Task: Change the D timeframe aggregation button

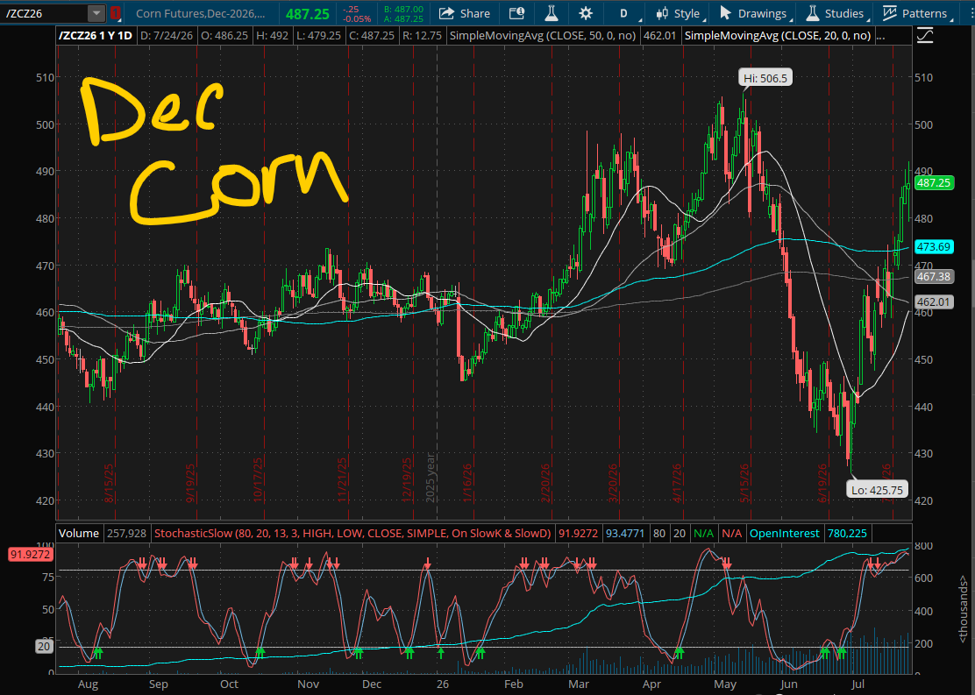Action: point(624,13)
